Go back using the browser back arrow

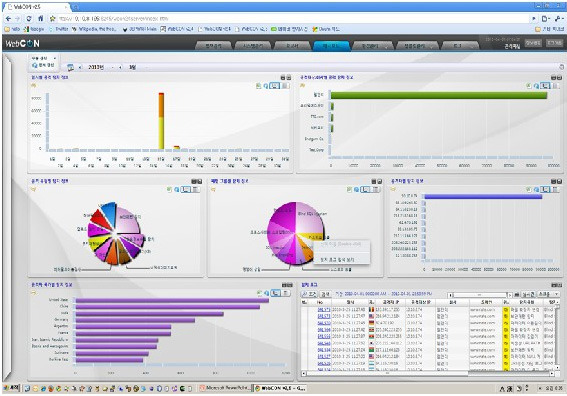[9, 18]
